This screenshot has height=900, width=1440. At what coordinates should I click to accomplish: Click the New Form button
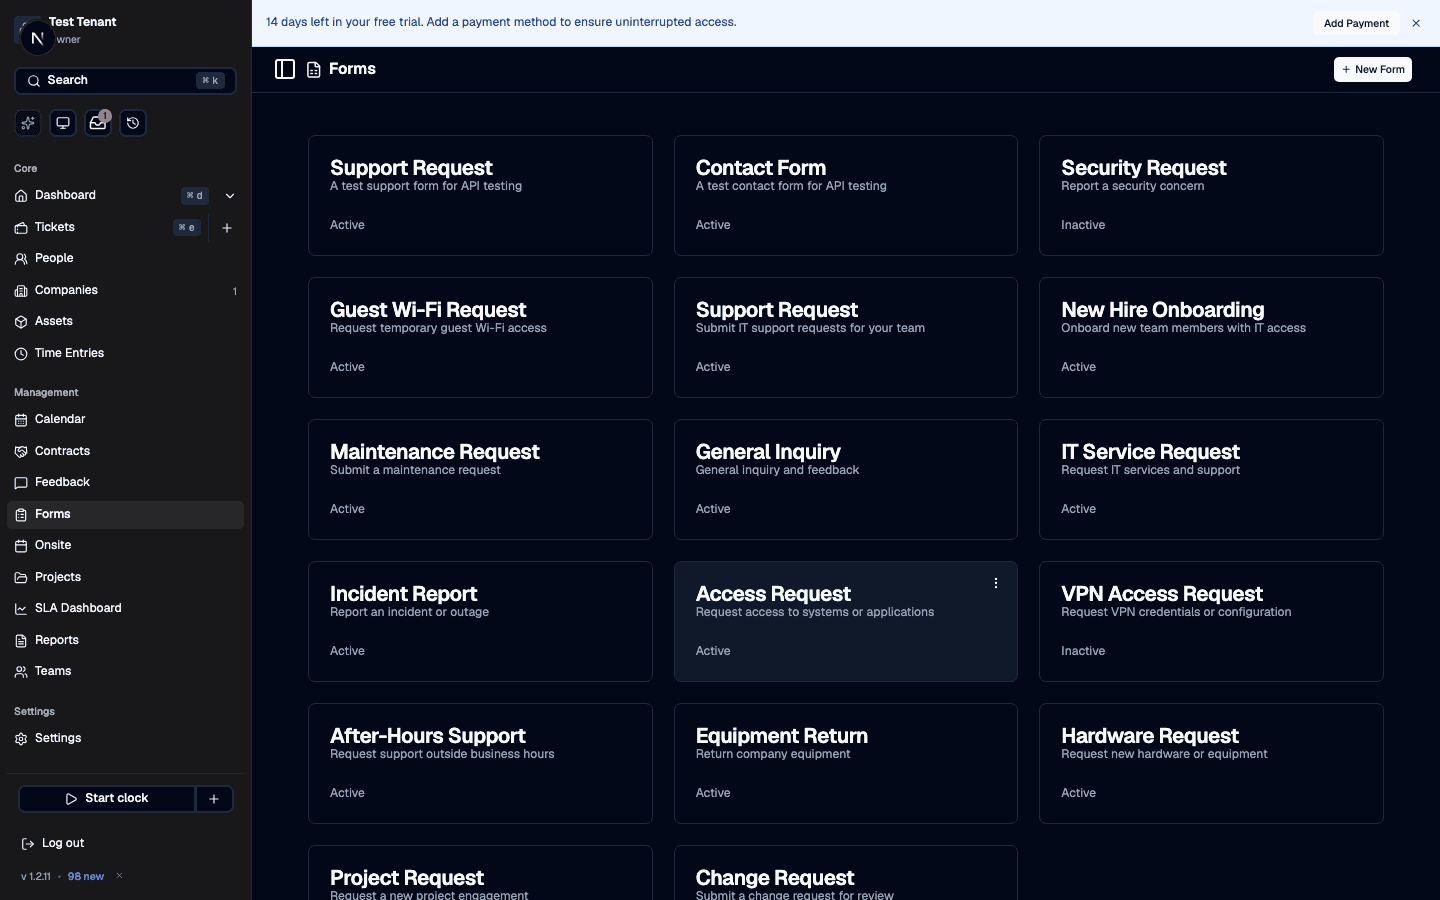click(x=1372, y=69)
